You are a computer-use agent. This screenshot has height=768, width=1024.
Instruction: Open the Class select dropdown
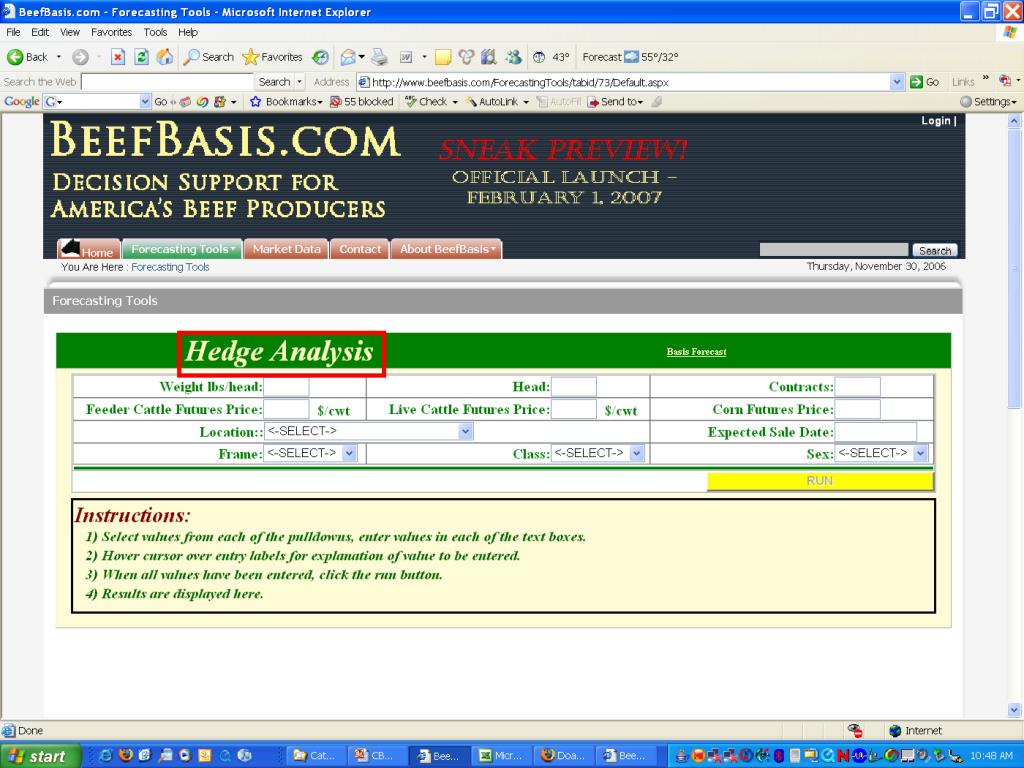point(598,453)
